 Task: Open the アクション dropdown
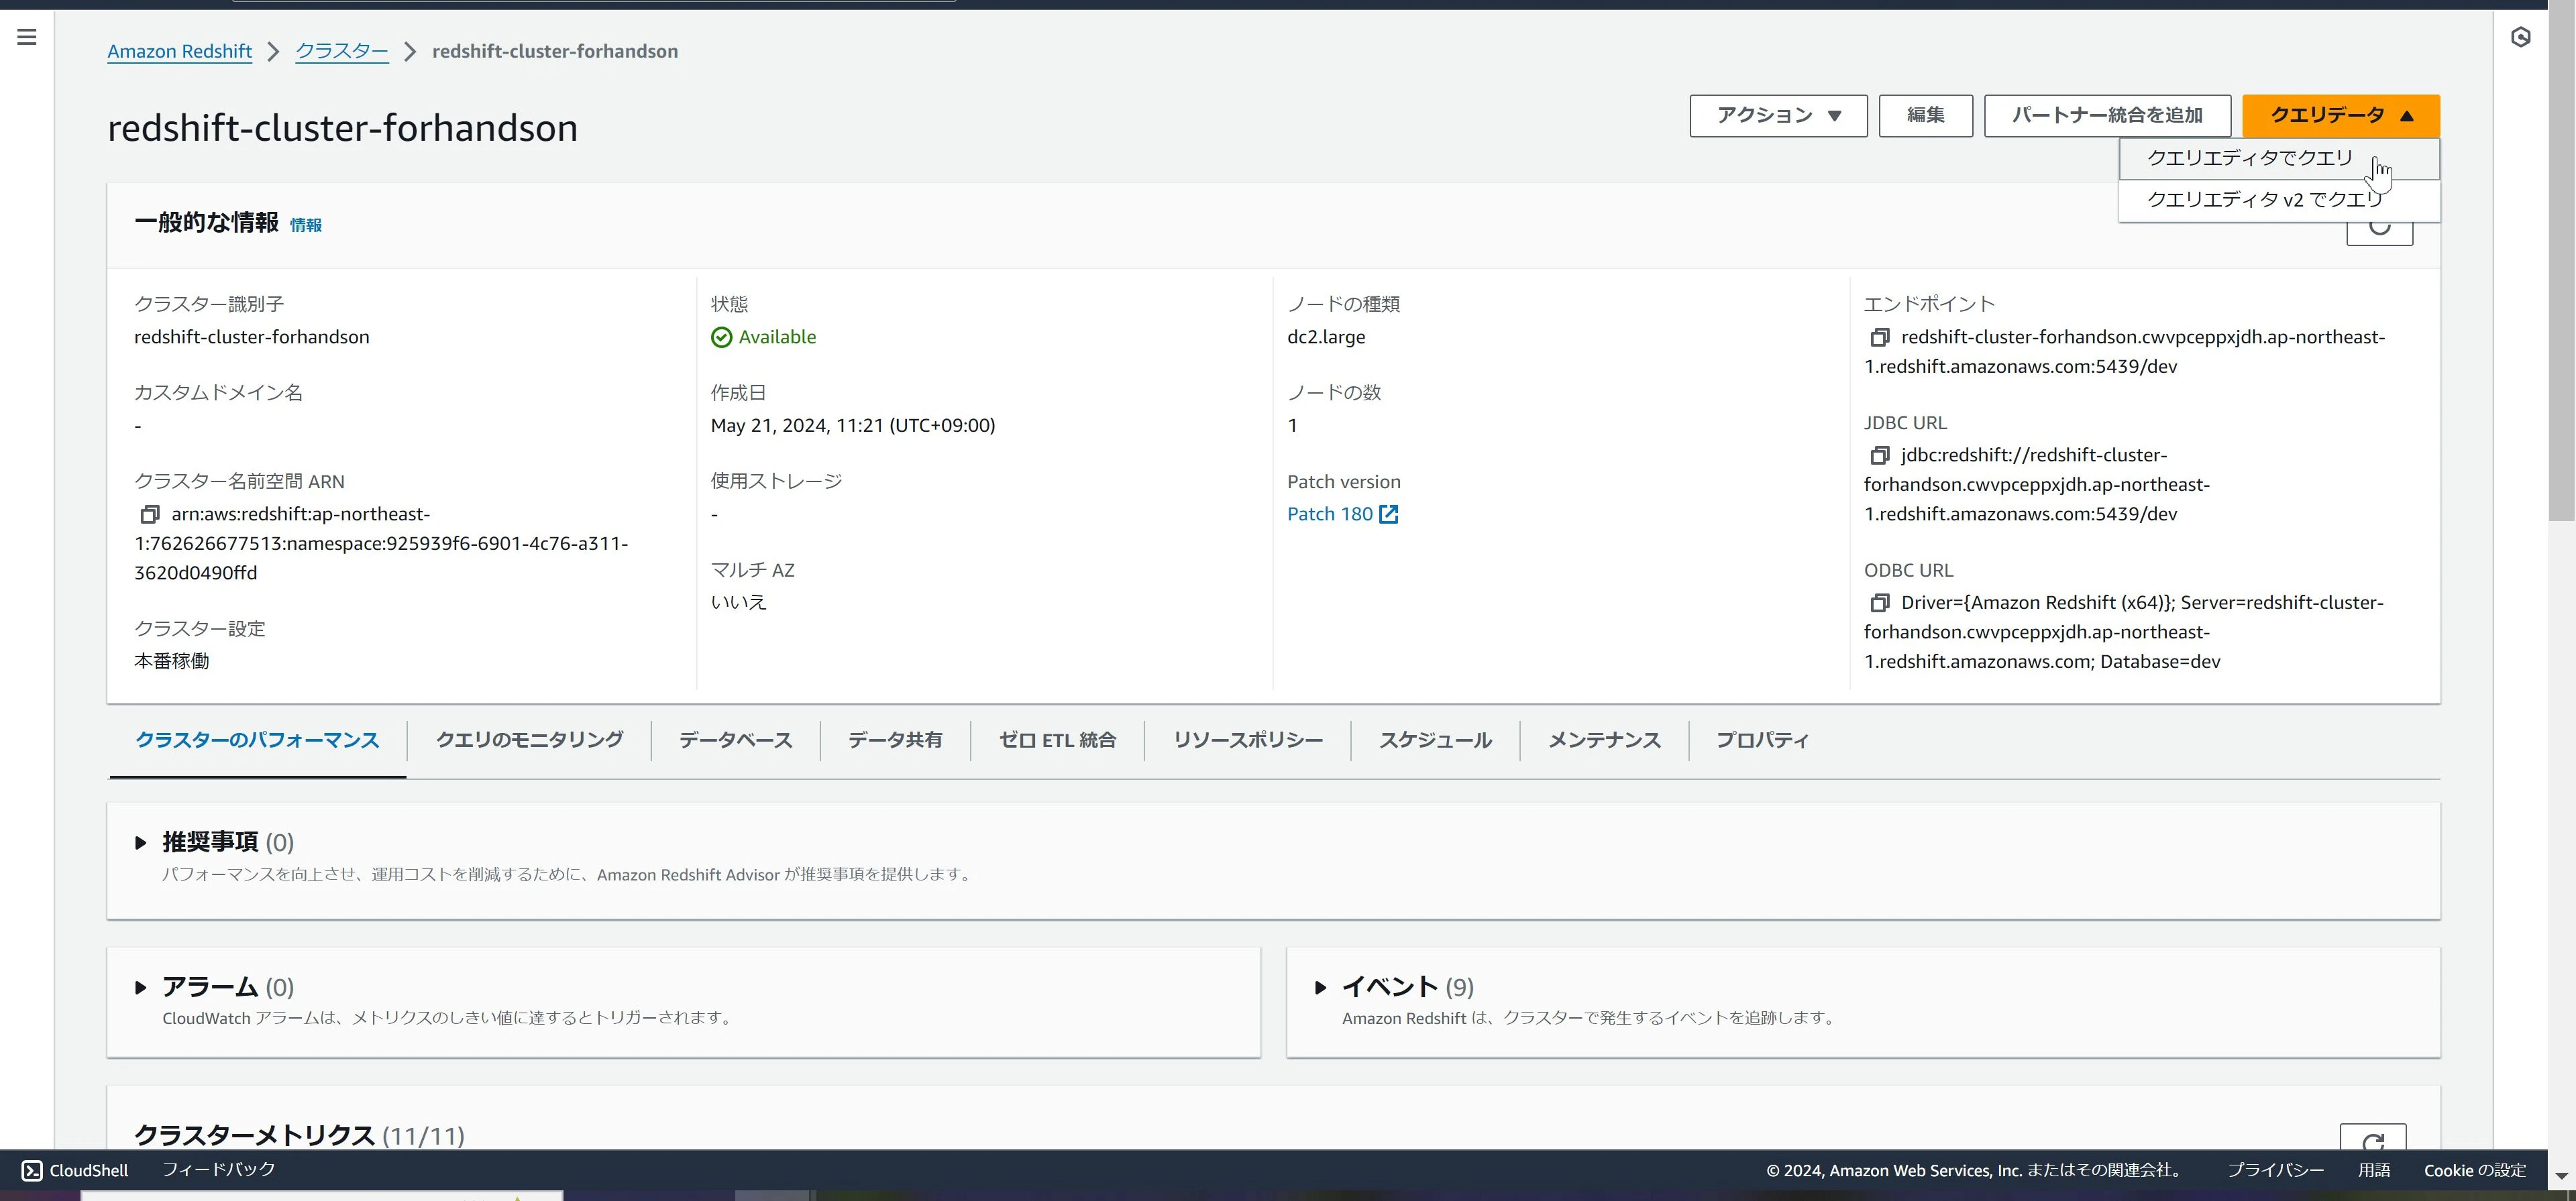point(1778,116)
